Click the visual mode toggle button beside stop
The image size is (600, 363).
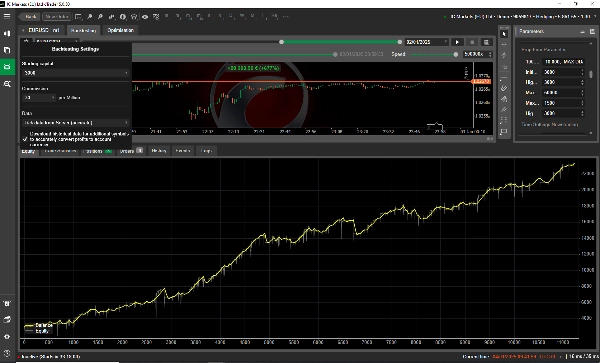click(486, 42)
